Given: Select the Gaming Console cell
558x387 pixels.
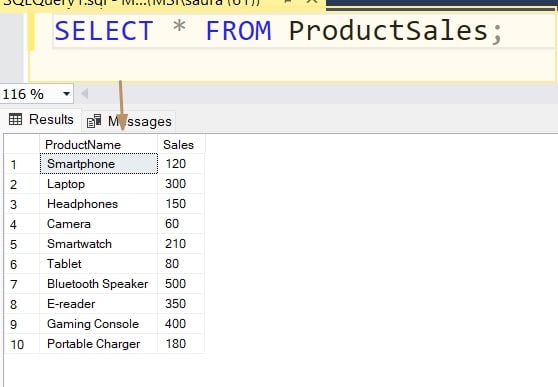Looking at the screenshot, I should tap(99, 324).
